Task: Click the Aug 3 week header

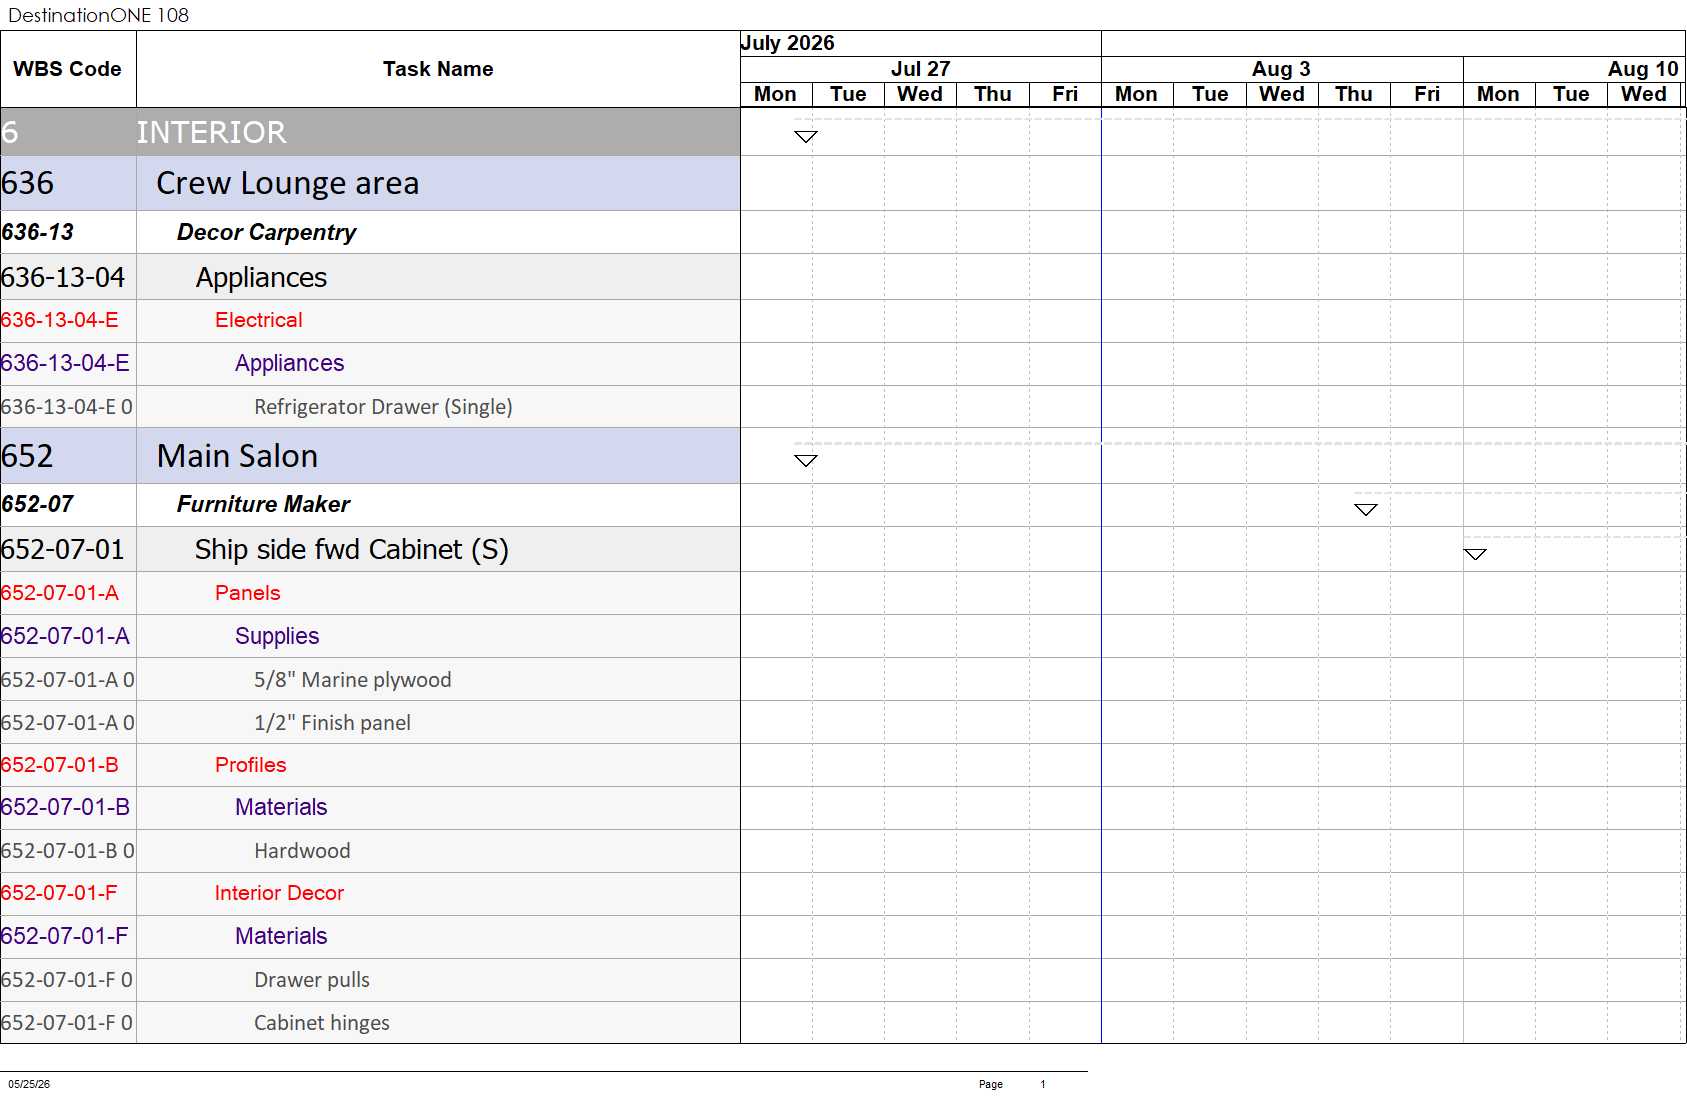Action: pyautogui.click(x=1281, y=69)
